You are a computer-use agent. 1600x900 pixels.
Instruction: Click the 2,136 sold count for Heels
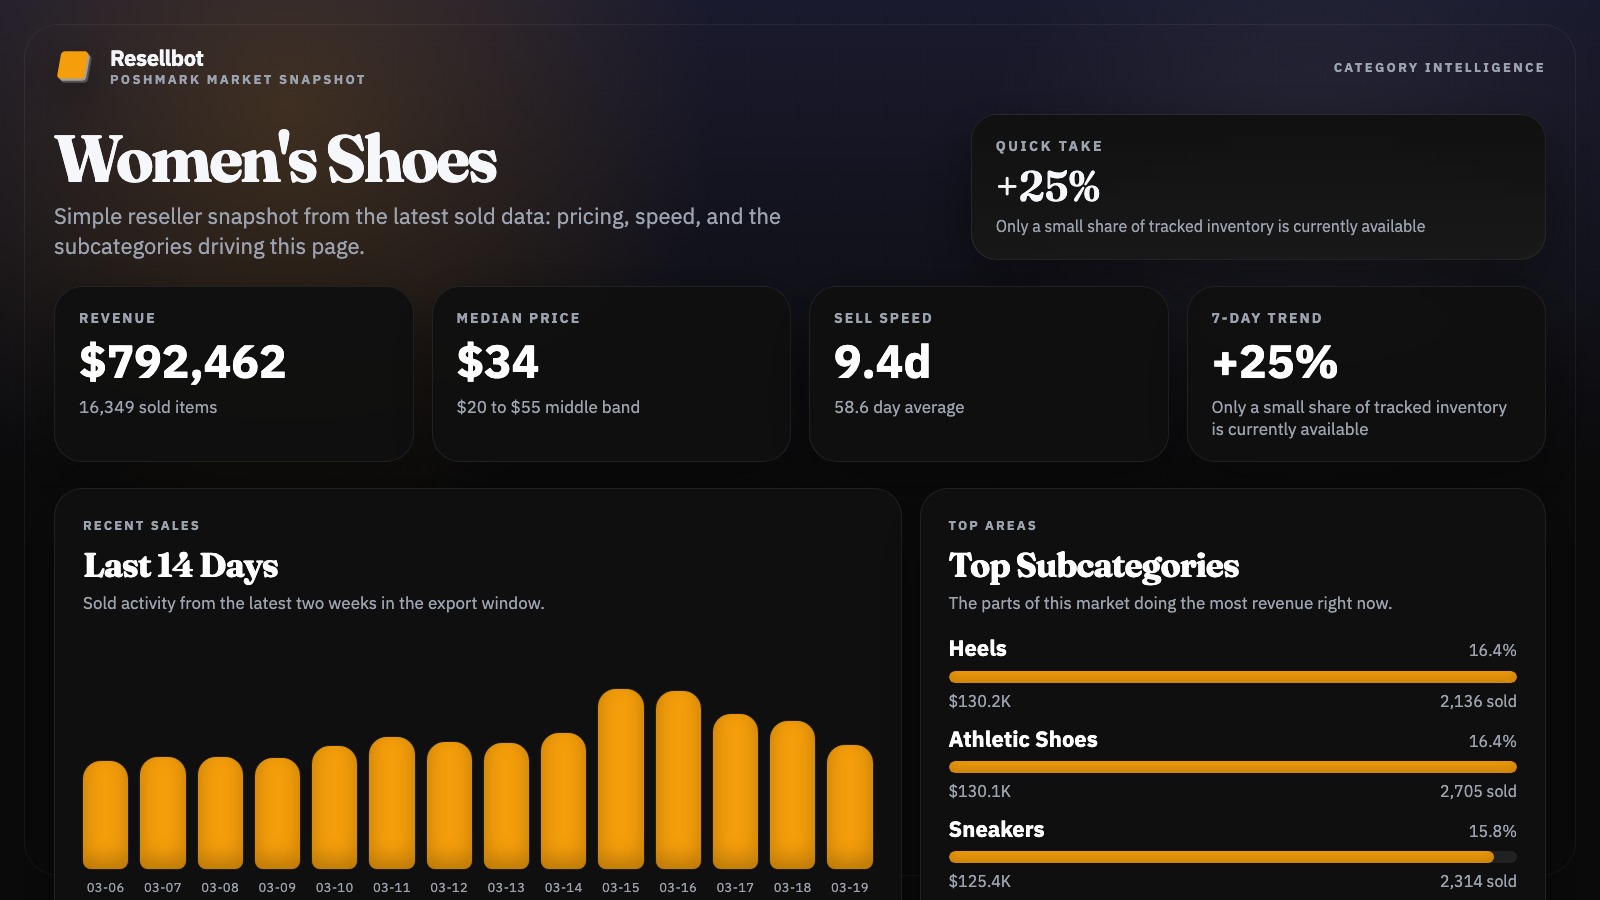[1477, 701]
